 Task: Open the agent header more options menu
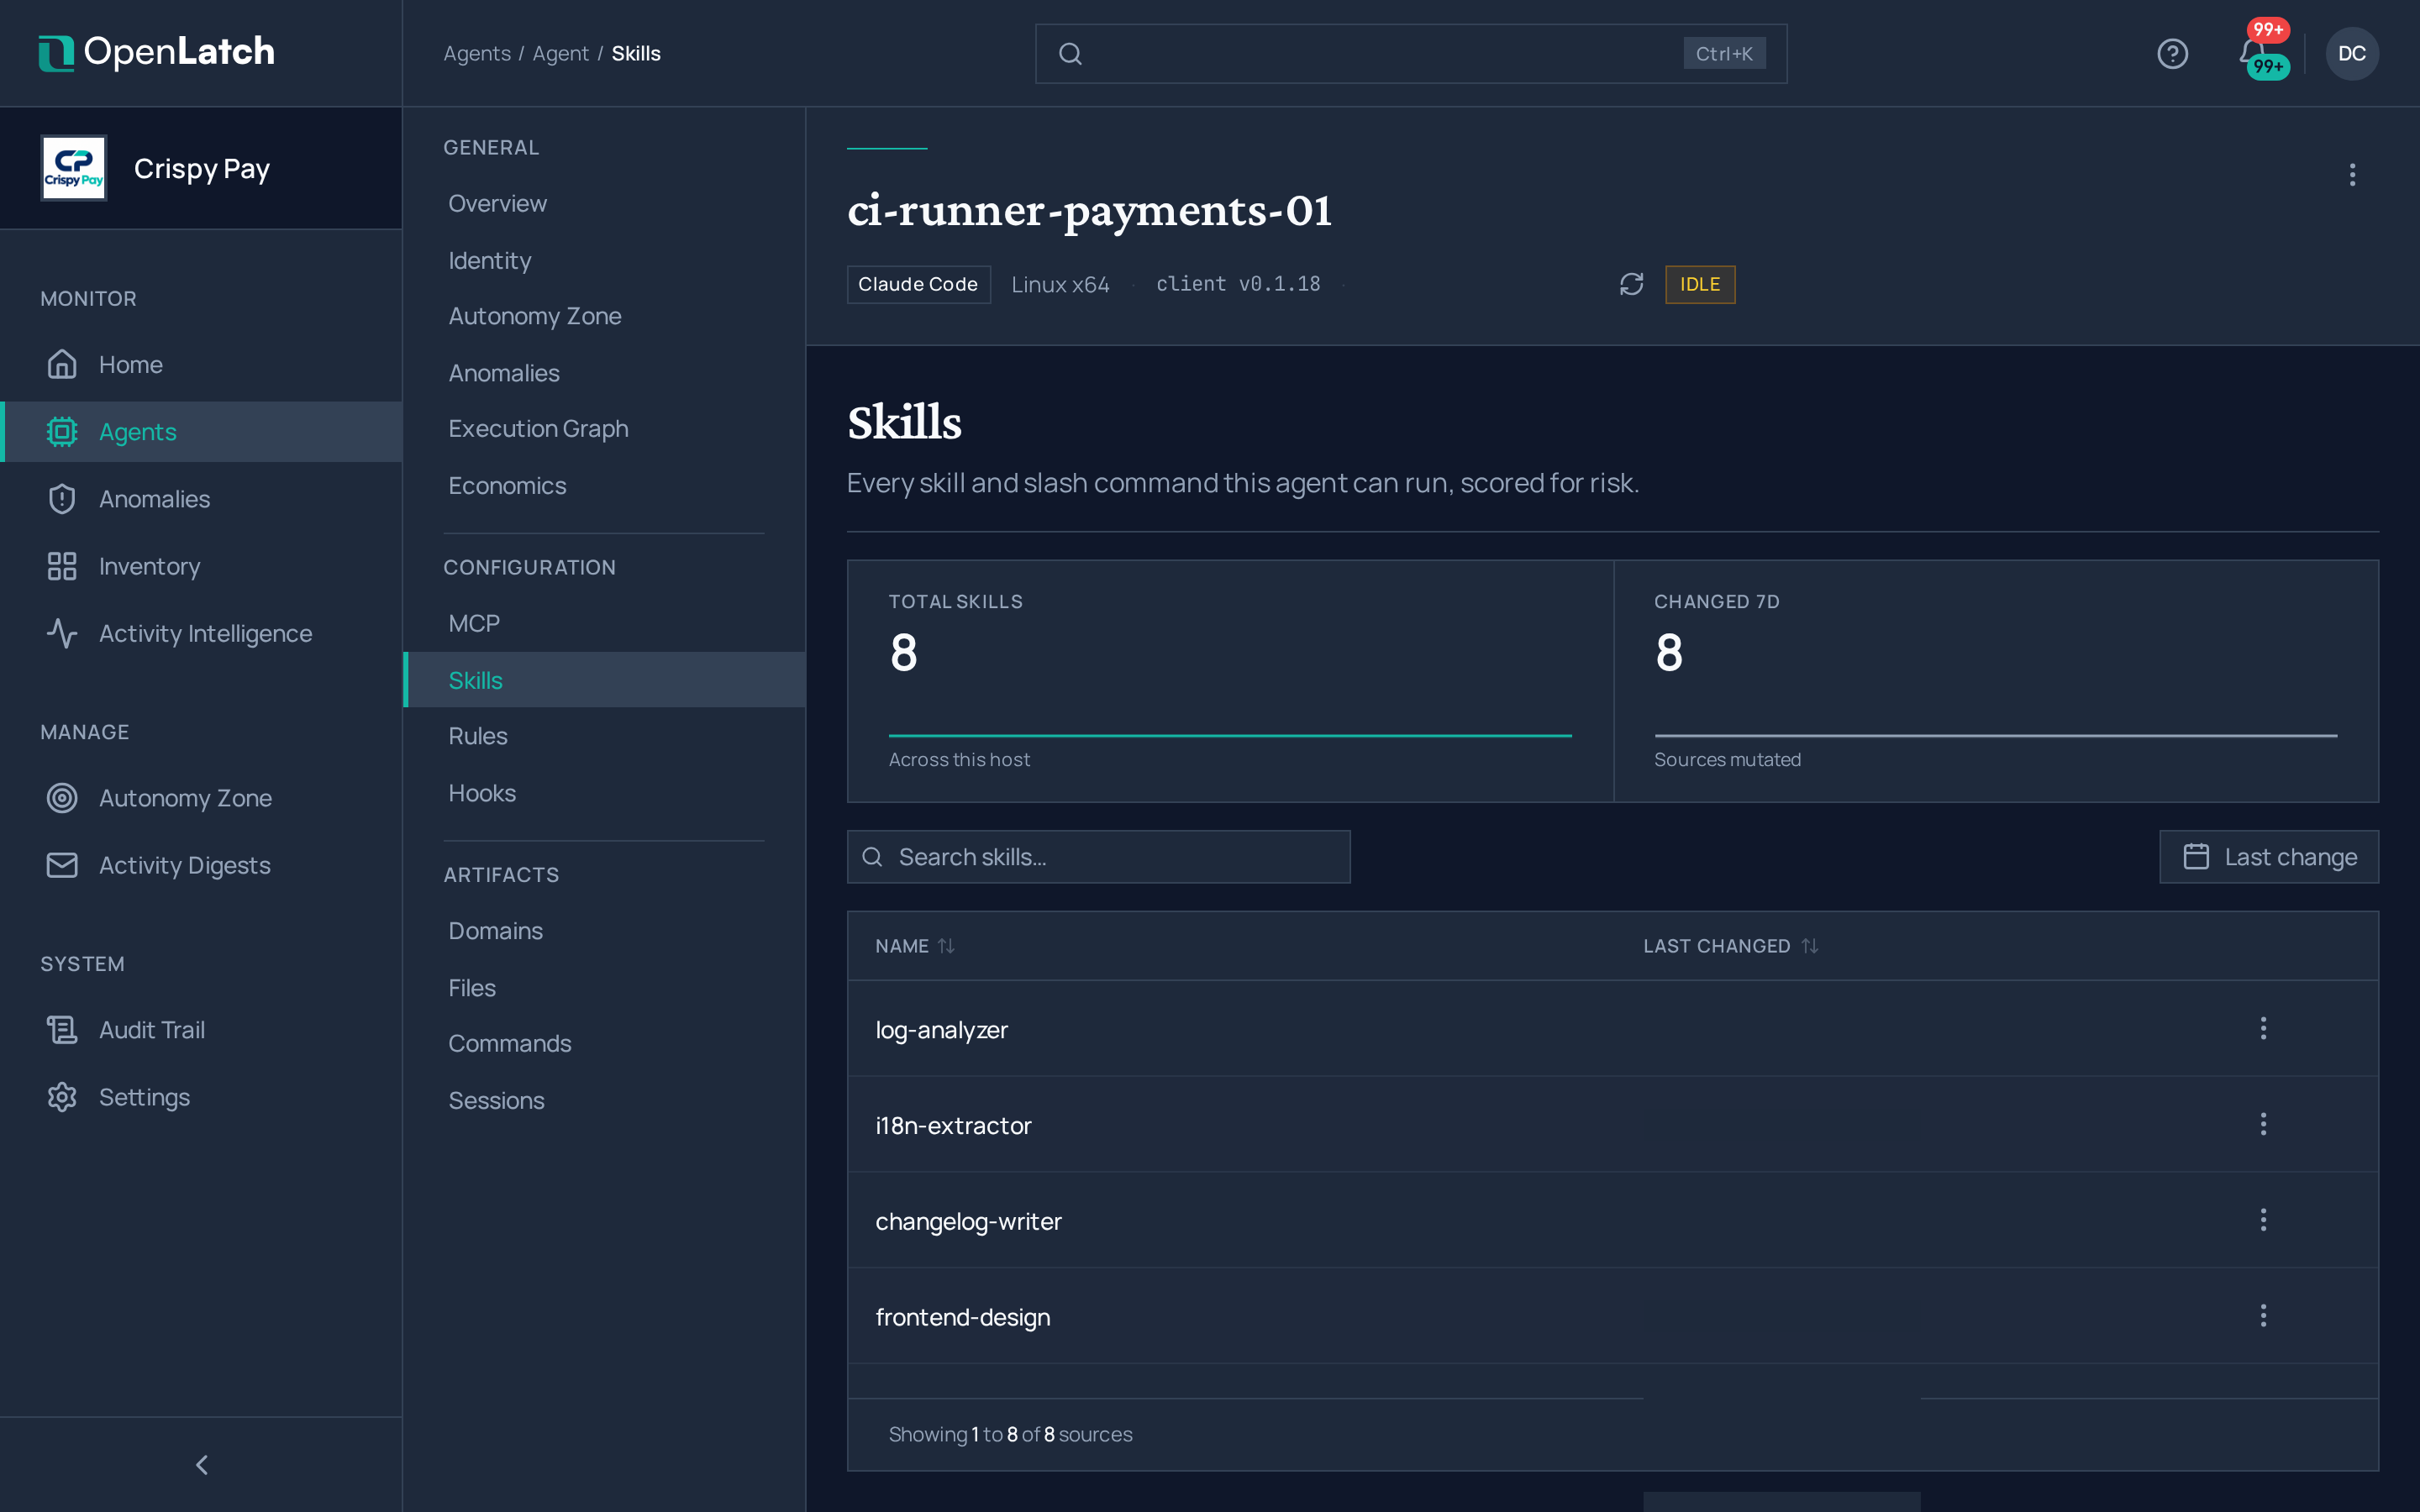pyautogui.click(x=2352, y=175)
